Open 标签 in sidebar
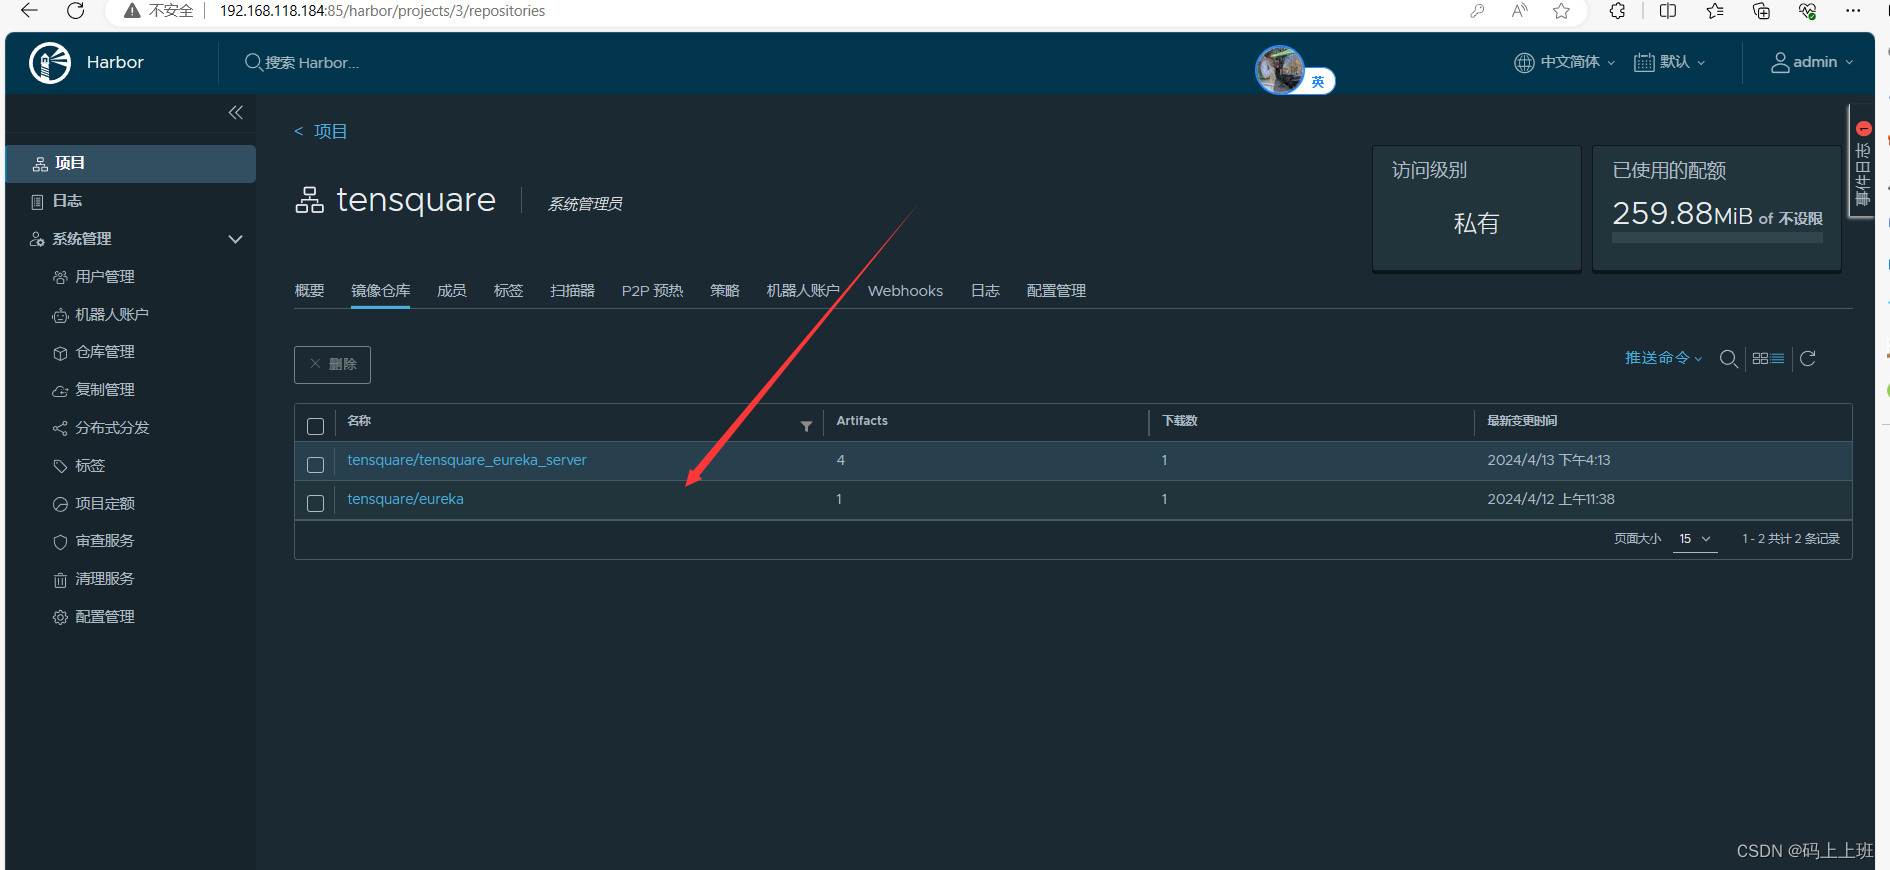 pos(90,466)
